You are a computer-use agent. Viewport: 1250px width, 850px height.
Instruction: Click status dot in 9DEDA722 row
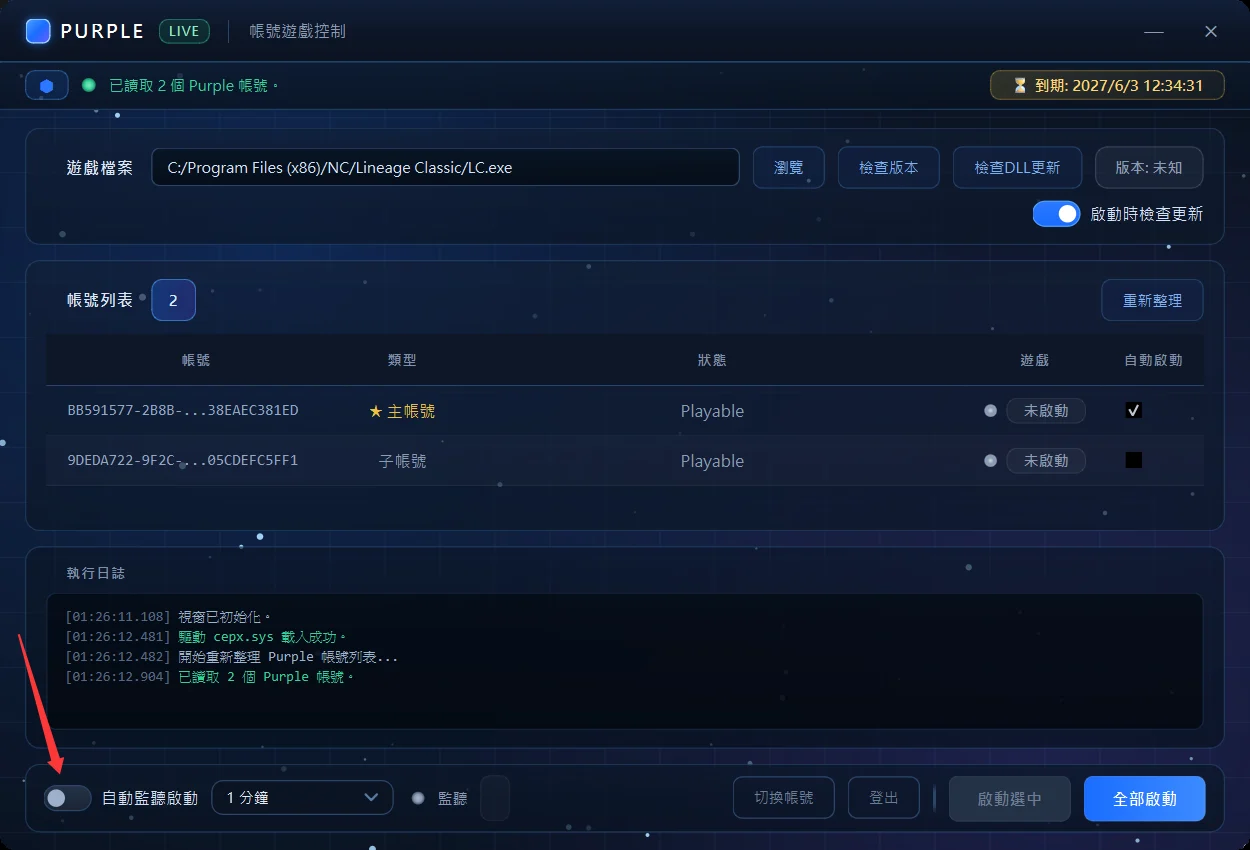coord(990,460)
